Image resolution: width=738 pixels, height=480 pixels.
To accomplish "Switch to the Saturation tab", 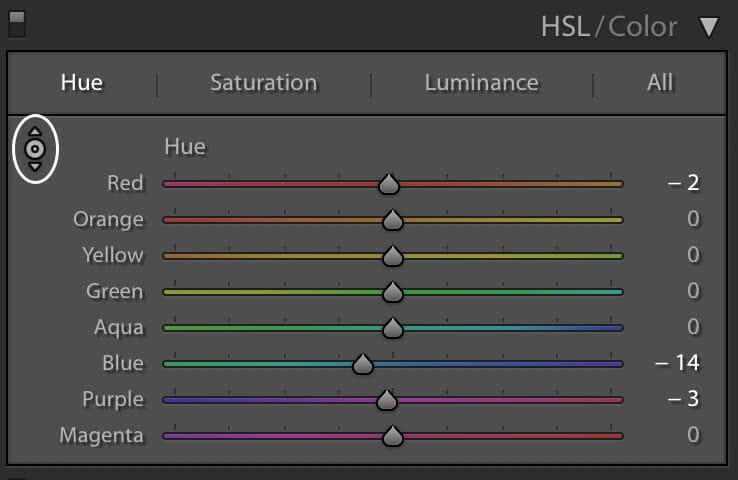I will pos(263,82).
